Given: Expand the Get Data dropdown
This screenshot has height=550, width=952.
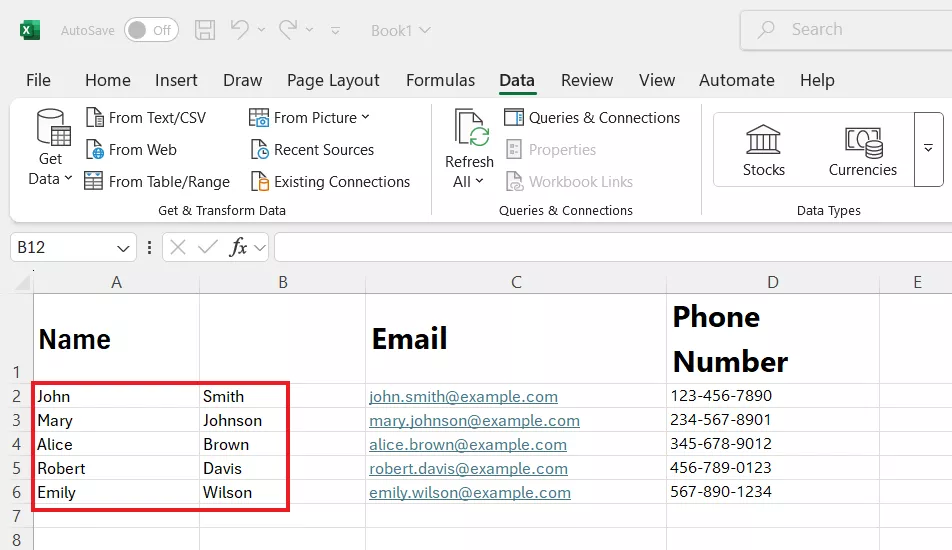Looking at the screenshot, I should tap(50, 179).
